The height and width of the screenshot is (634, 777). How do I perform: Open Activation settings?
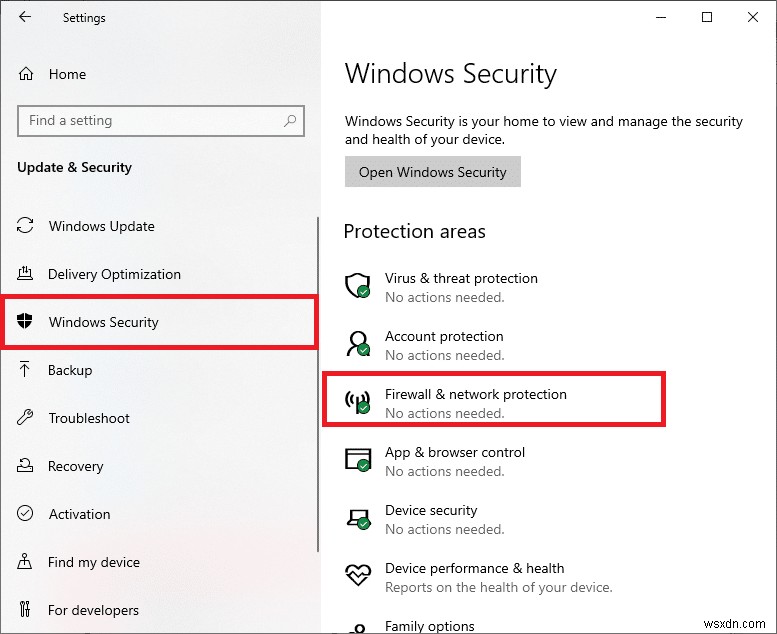pyautogui.click(x=79, y=514)
